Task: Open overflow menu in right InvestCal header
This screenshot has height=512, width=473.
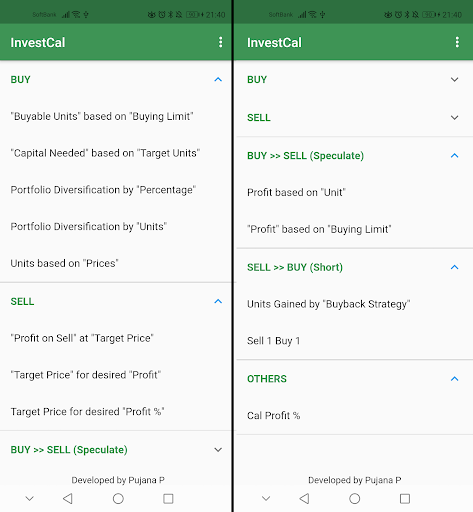Action: (457, 42)
